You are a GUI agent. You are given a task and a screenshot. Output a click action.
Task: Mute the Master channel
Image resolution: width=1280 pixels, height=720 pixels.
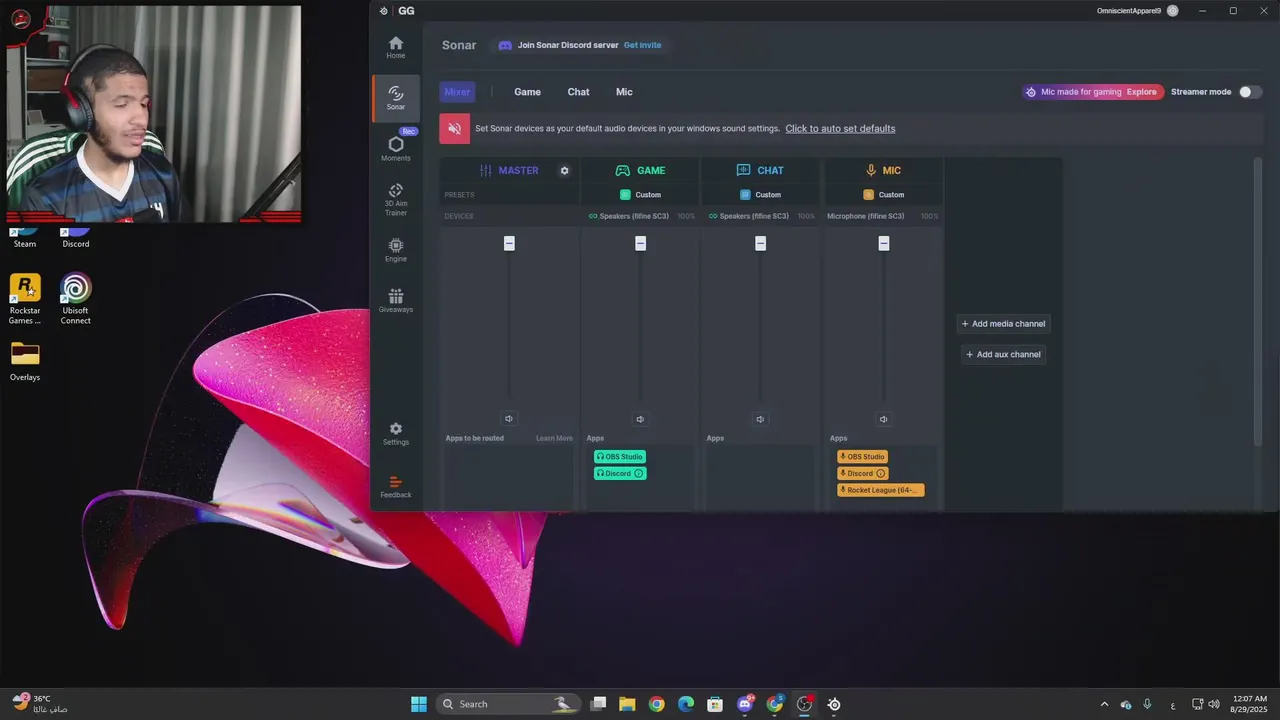tap(509, 419)
